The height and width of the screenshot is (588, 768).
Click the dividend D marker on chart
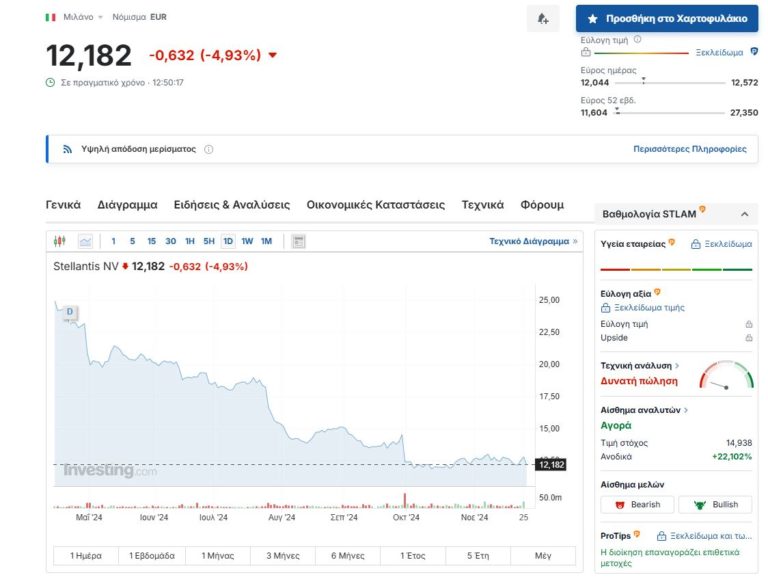click(70, 312)
